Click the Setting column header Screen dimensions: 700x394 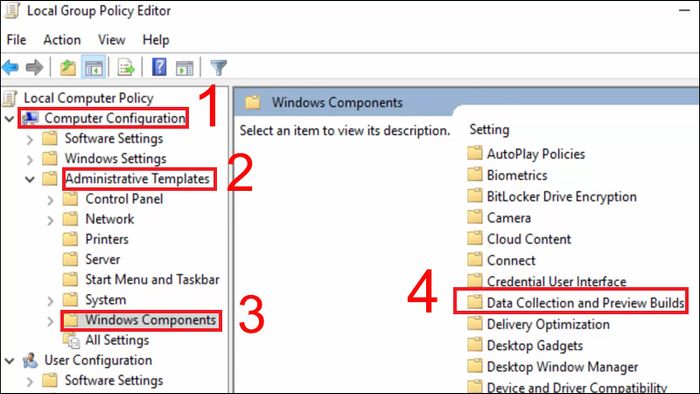click(x=489, y=129)
